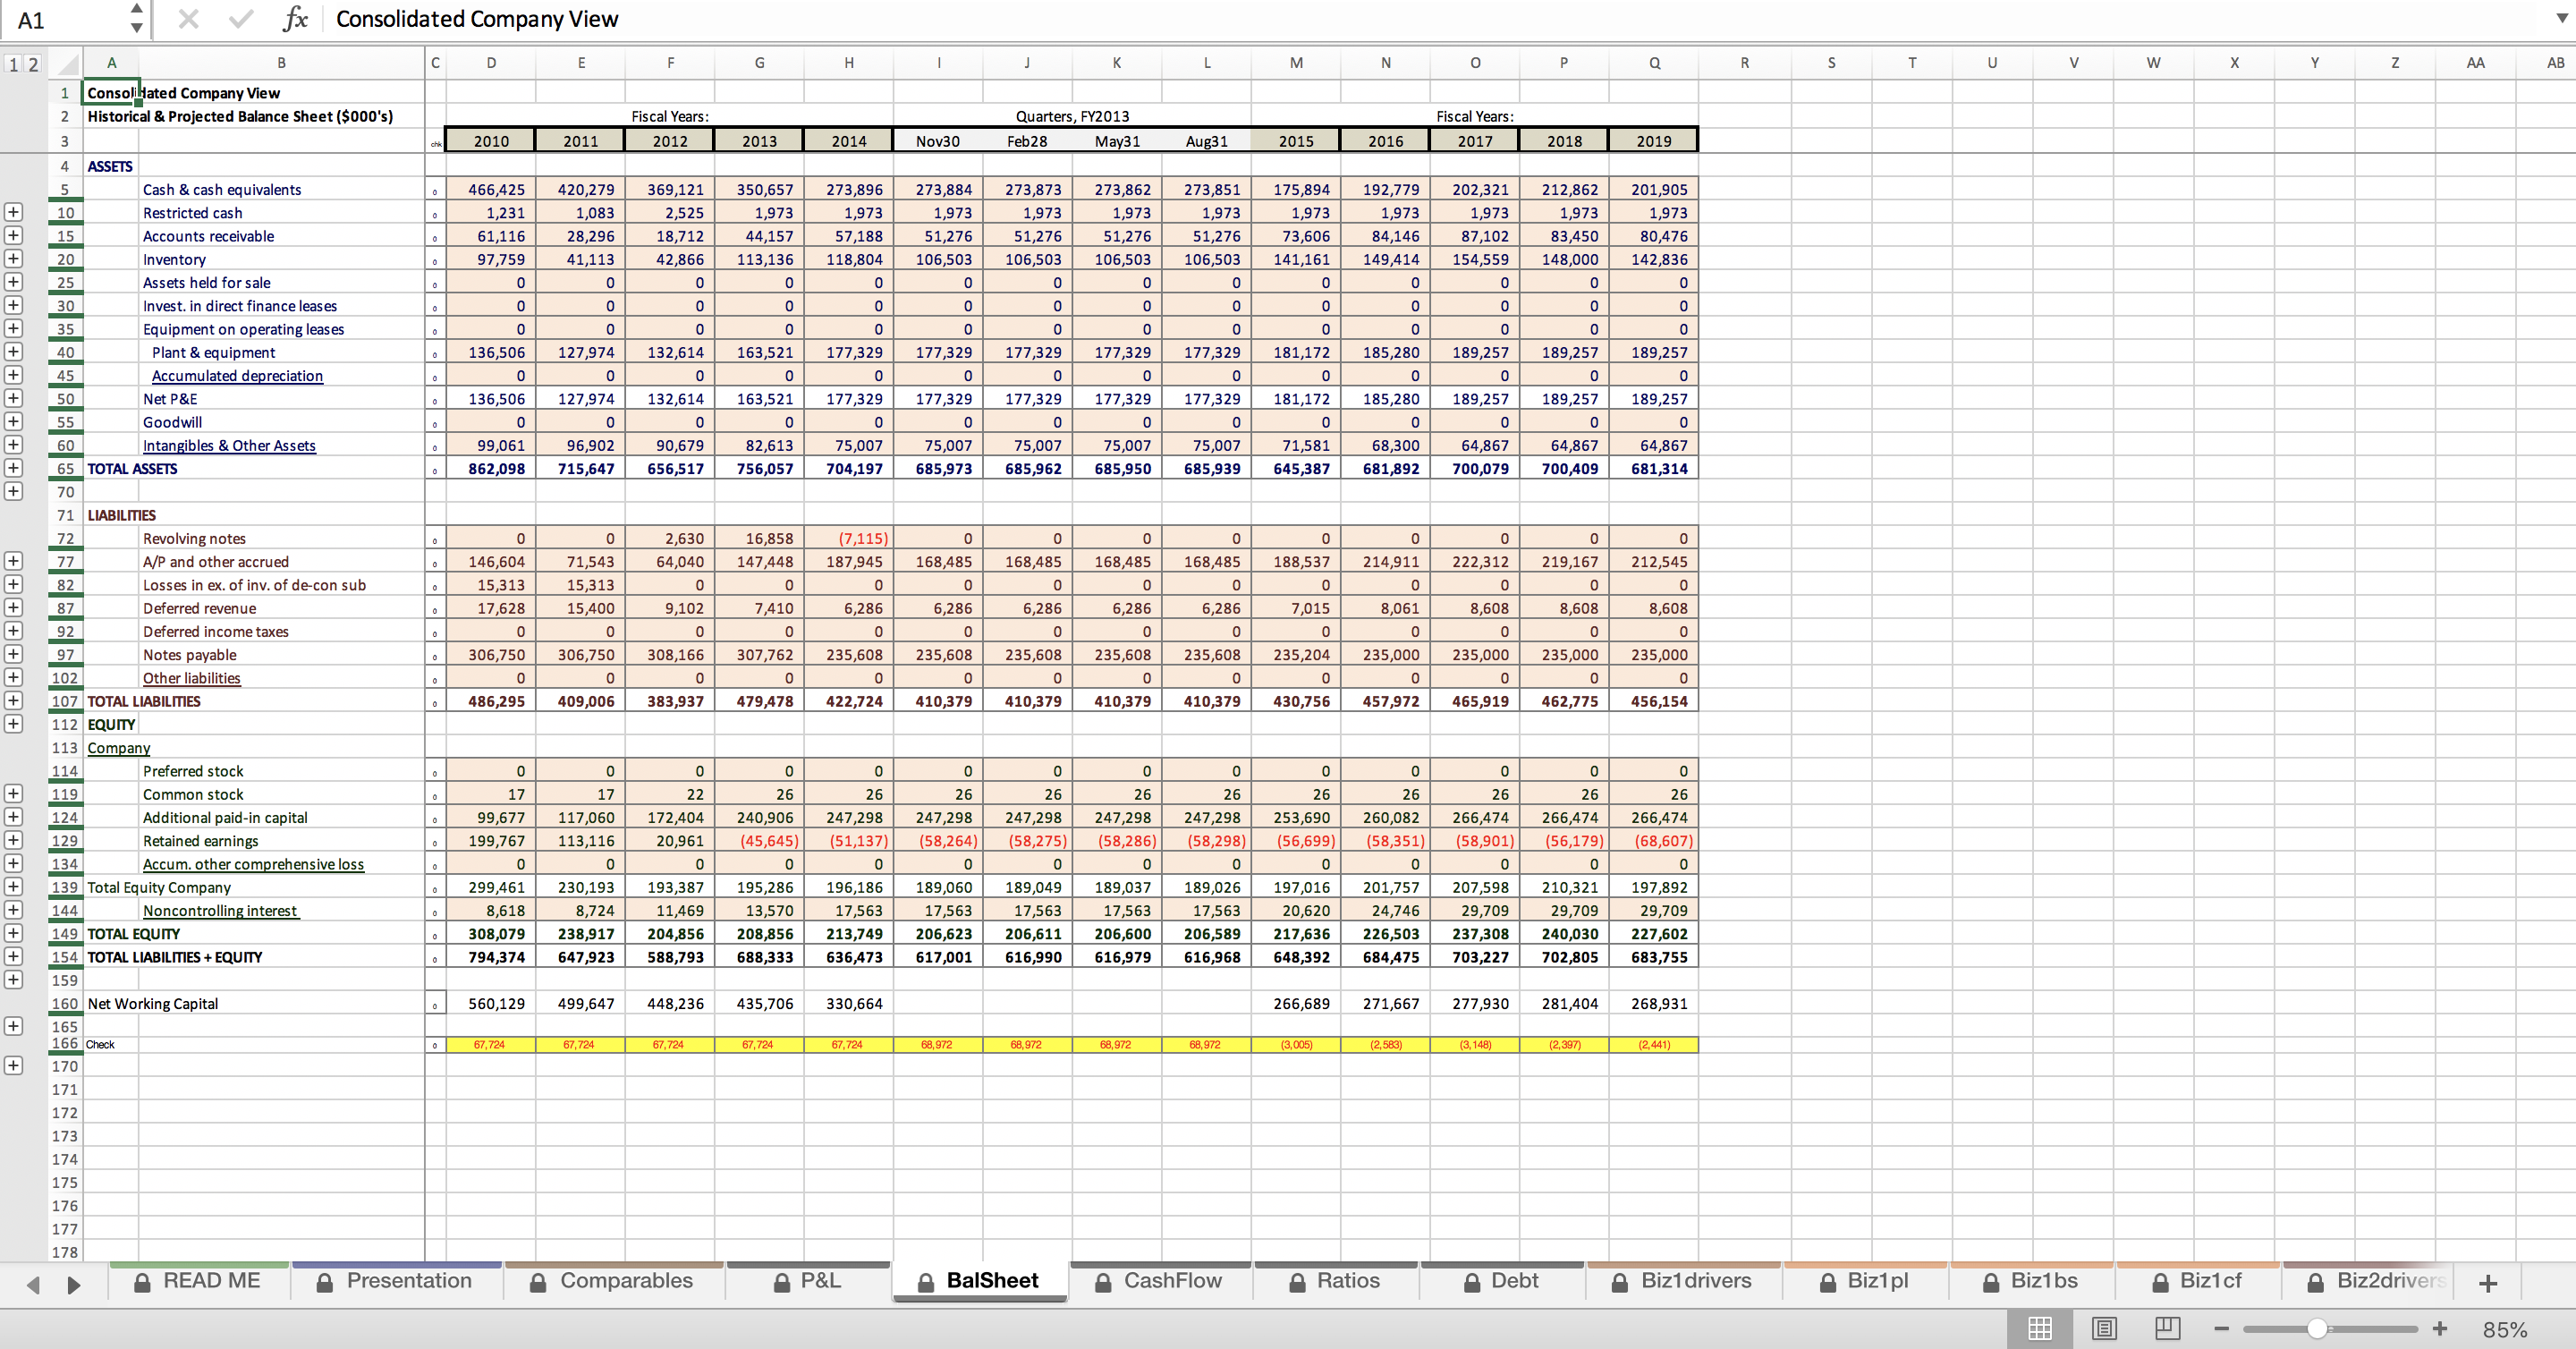Screen dimensions: 2576x1349
Task: Select TOTAL ASSETS 2010 value 862,098
Action: click(491, 468)
